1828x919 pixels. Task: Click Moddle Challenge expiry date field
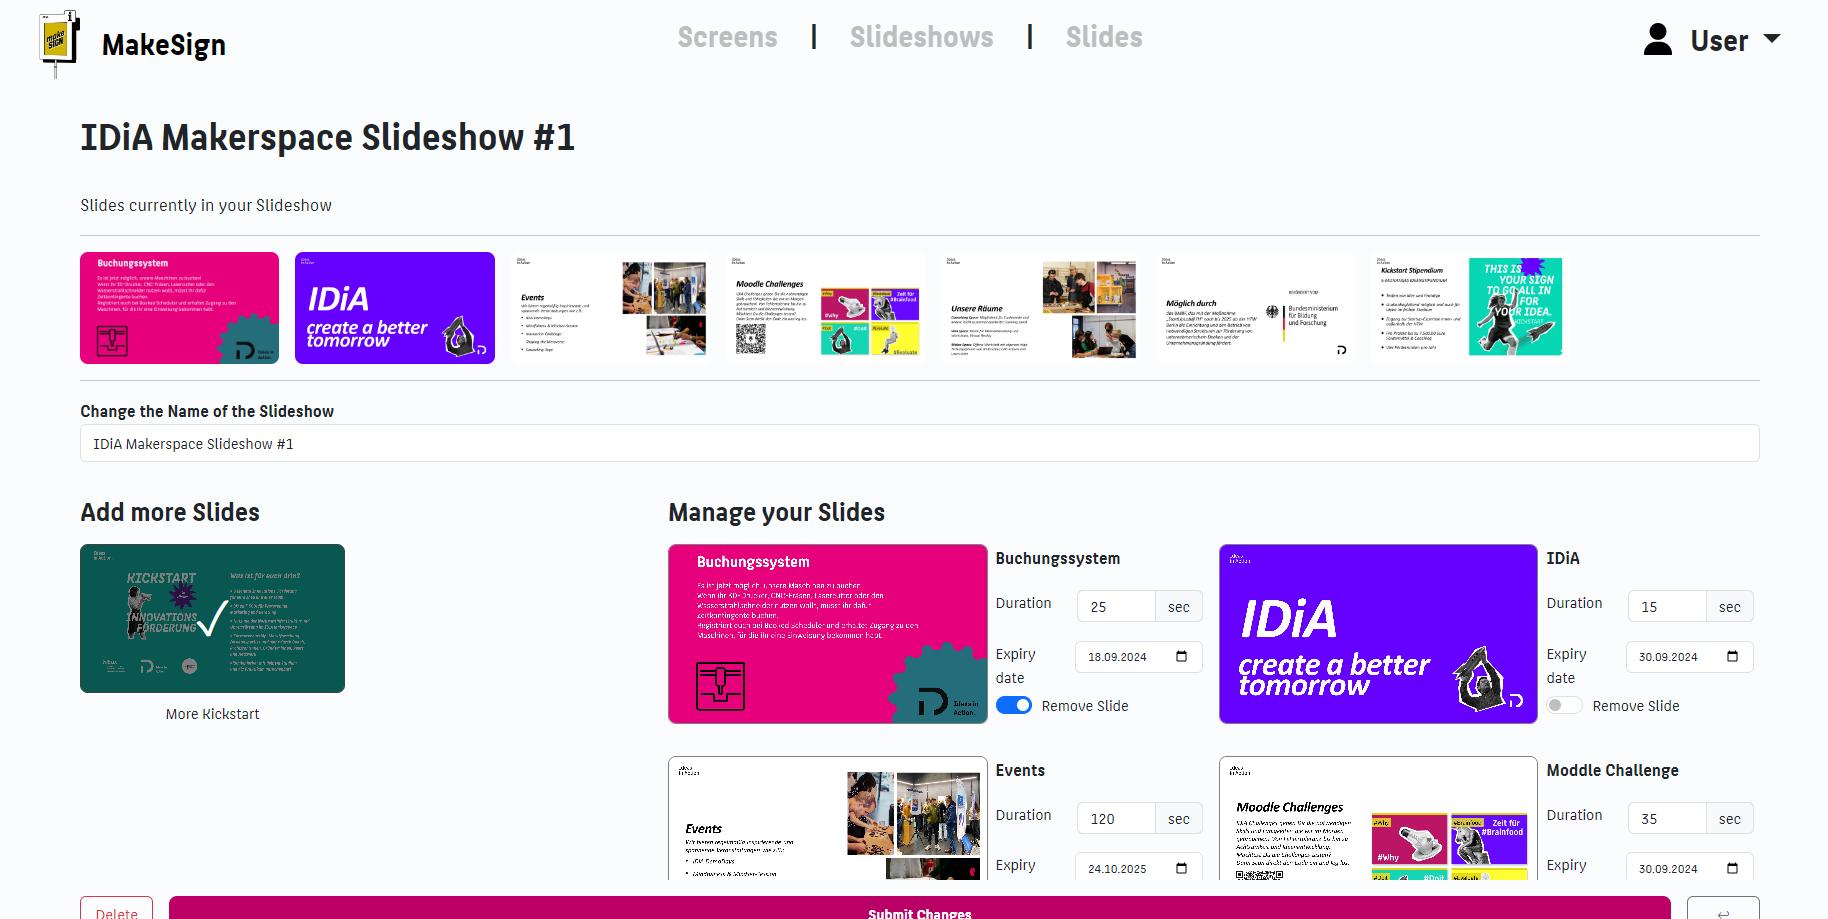1690,867
